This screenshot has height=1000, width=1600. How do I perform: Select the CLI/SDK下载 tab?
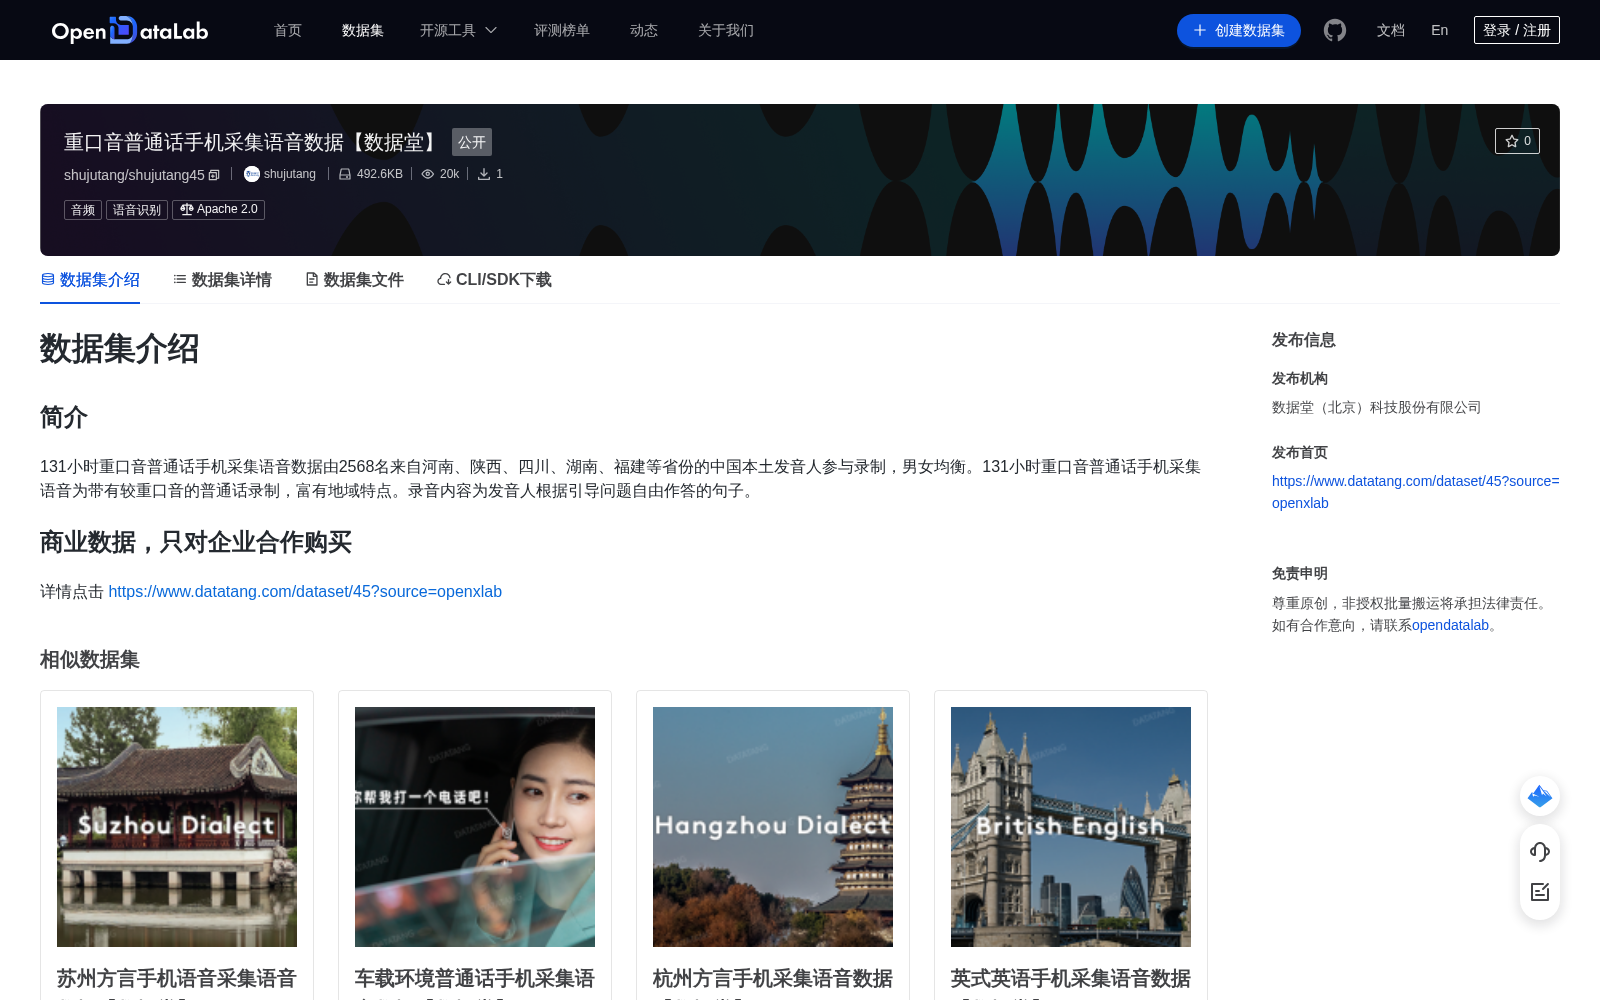tap(494, 280)
